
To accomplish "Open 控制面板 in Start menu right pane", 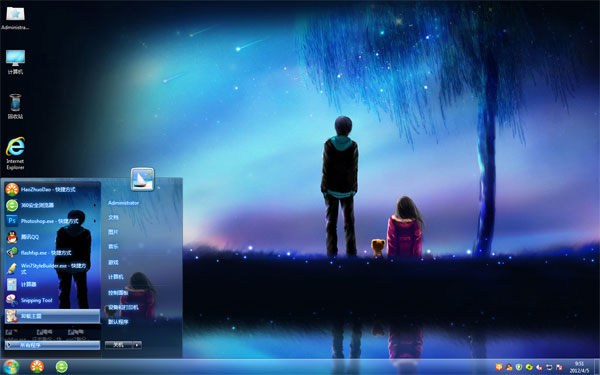I will (118, 293).
